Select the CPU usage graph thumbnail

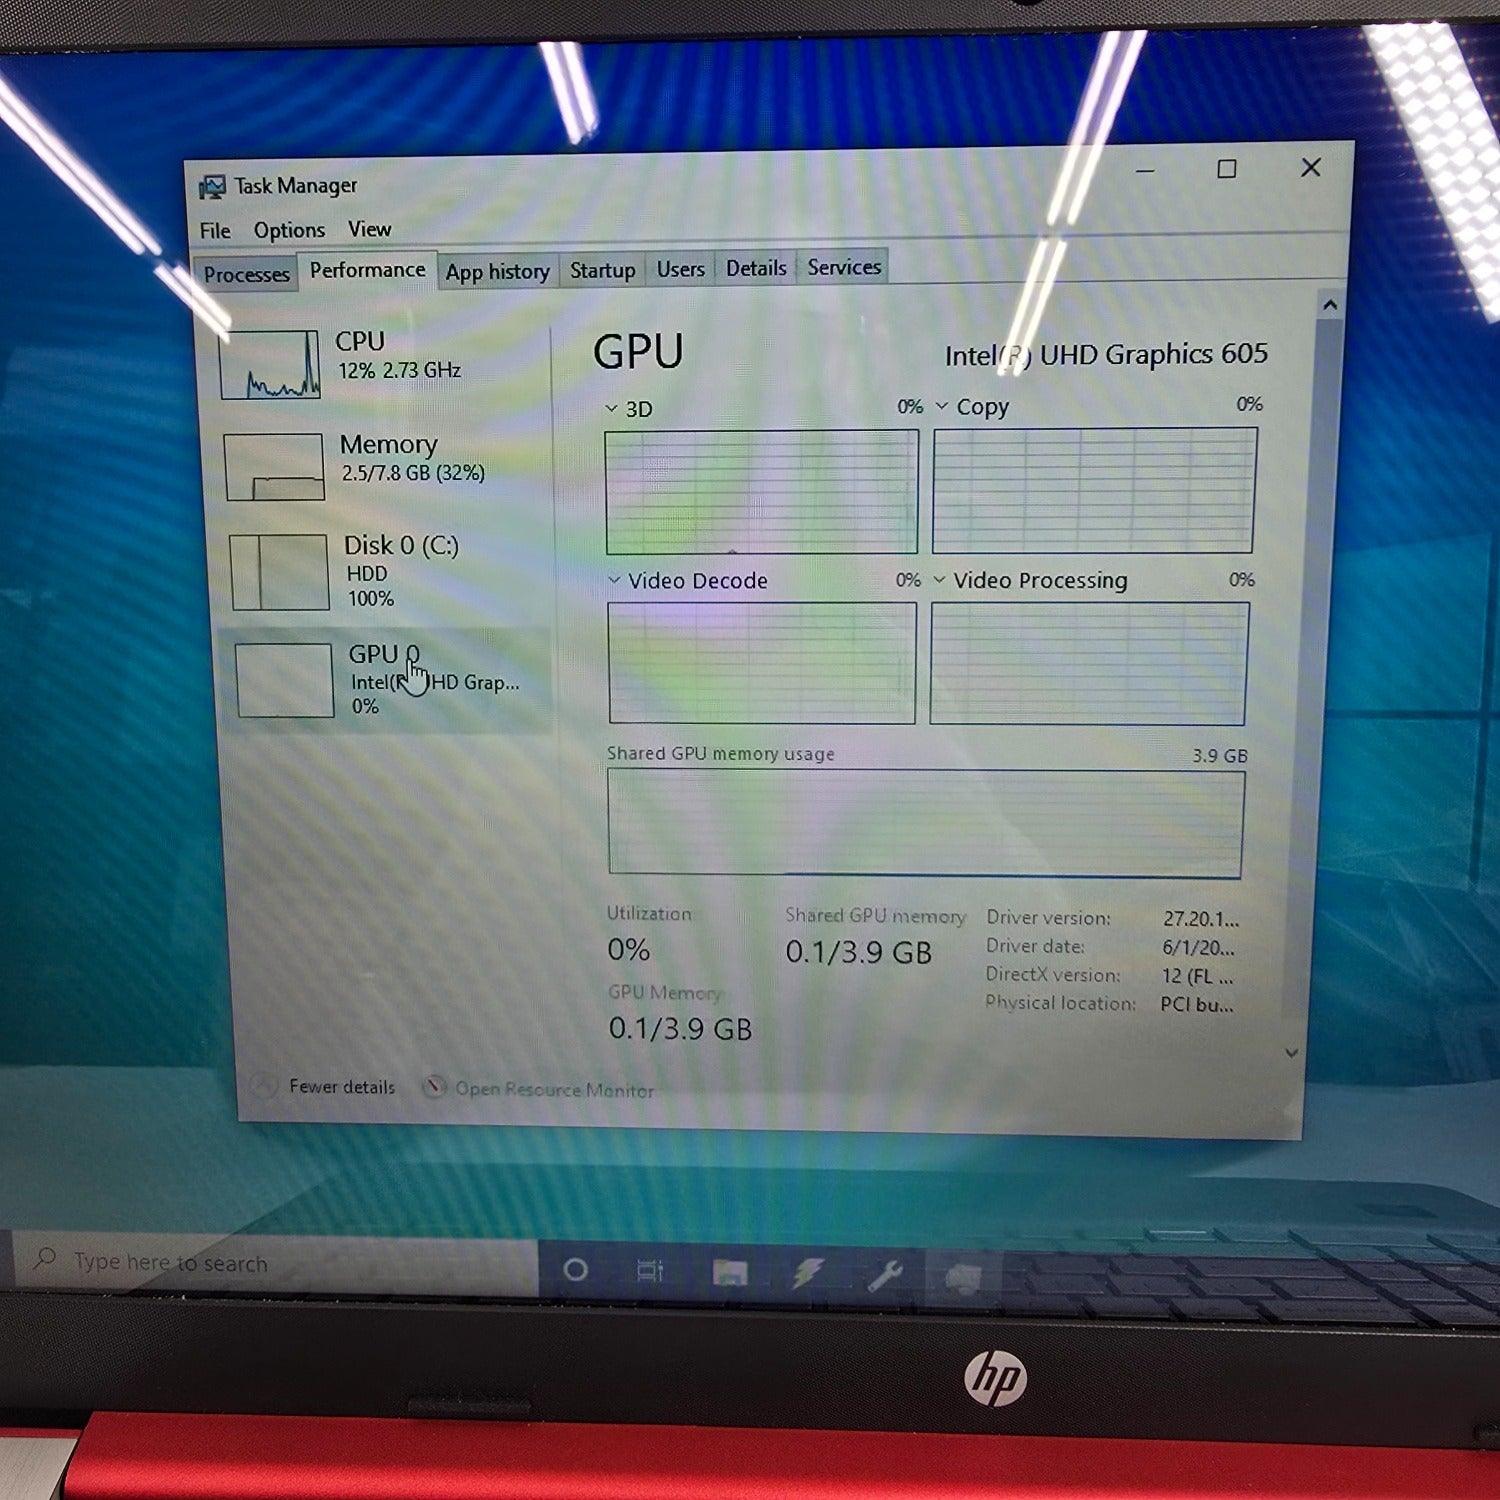270,365
